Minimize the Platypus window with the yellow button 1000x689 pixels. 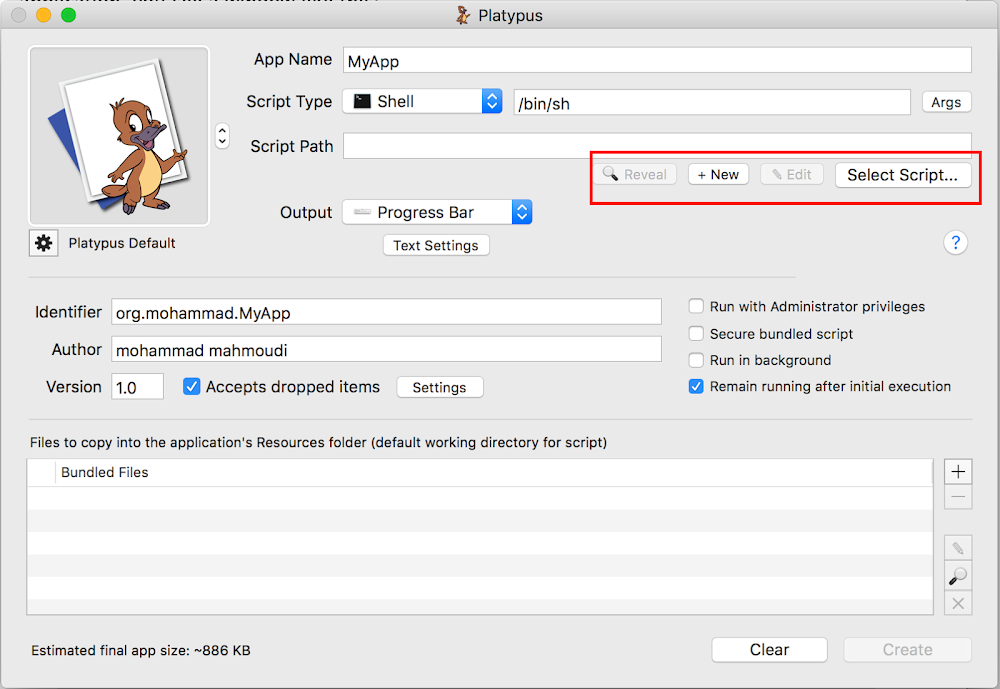point(43,15)
